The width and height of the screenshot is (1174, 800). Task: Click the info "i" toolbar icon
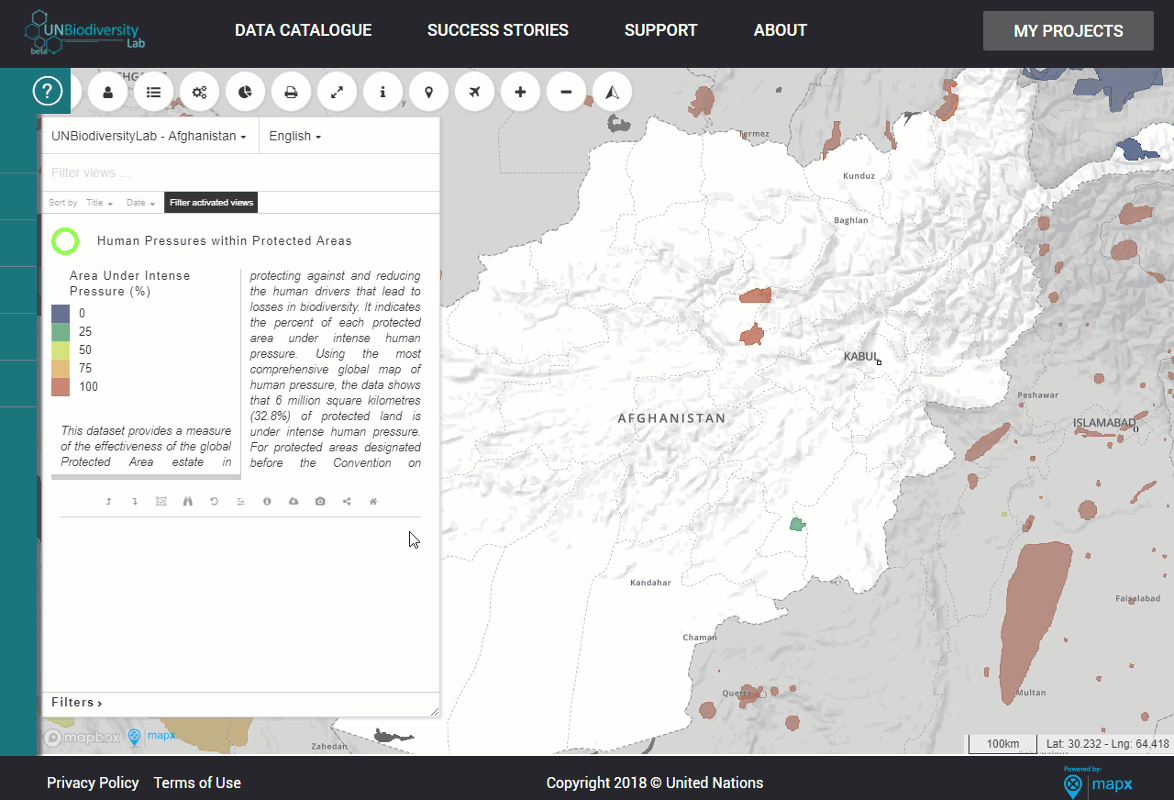point(383,92)
